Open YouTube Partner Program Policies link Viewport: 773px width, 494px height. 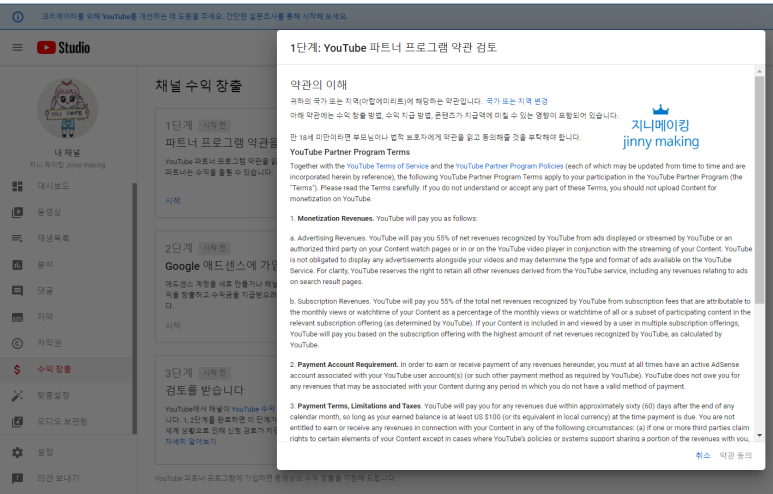pos(509,166)
